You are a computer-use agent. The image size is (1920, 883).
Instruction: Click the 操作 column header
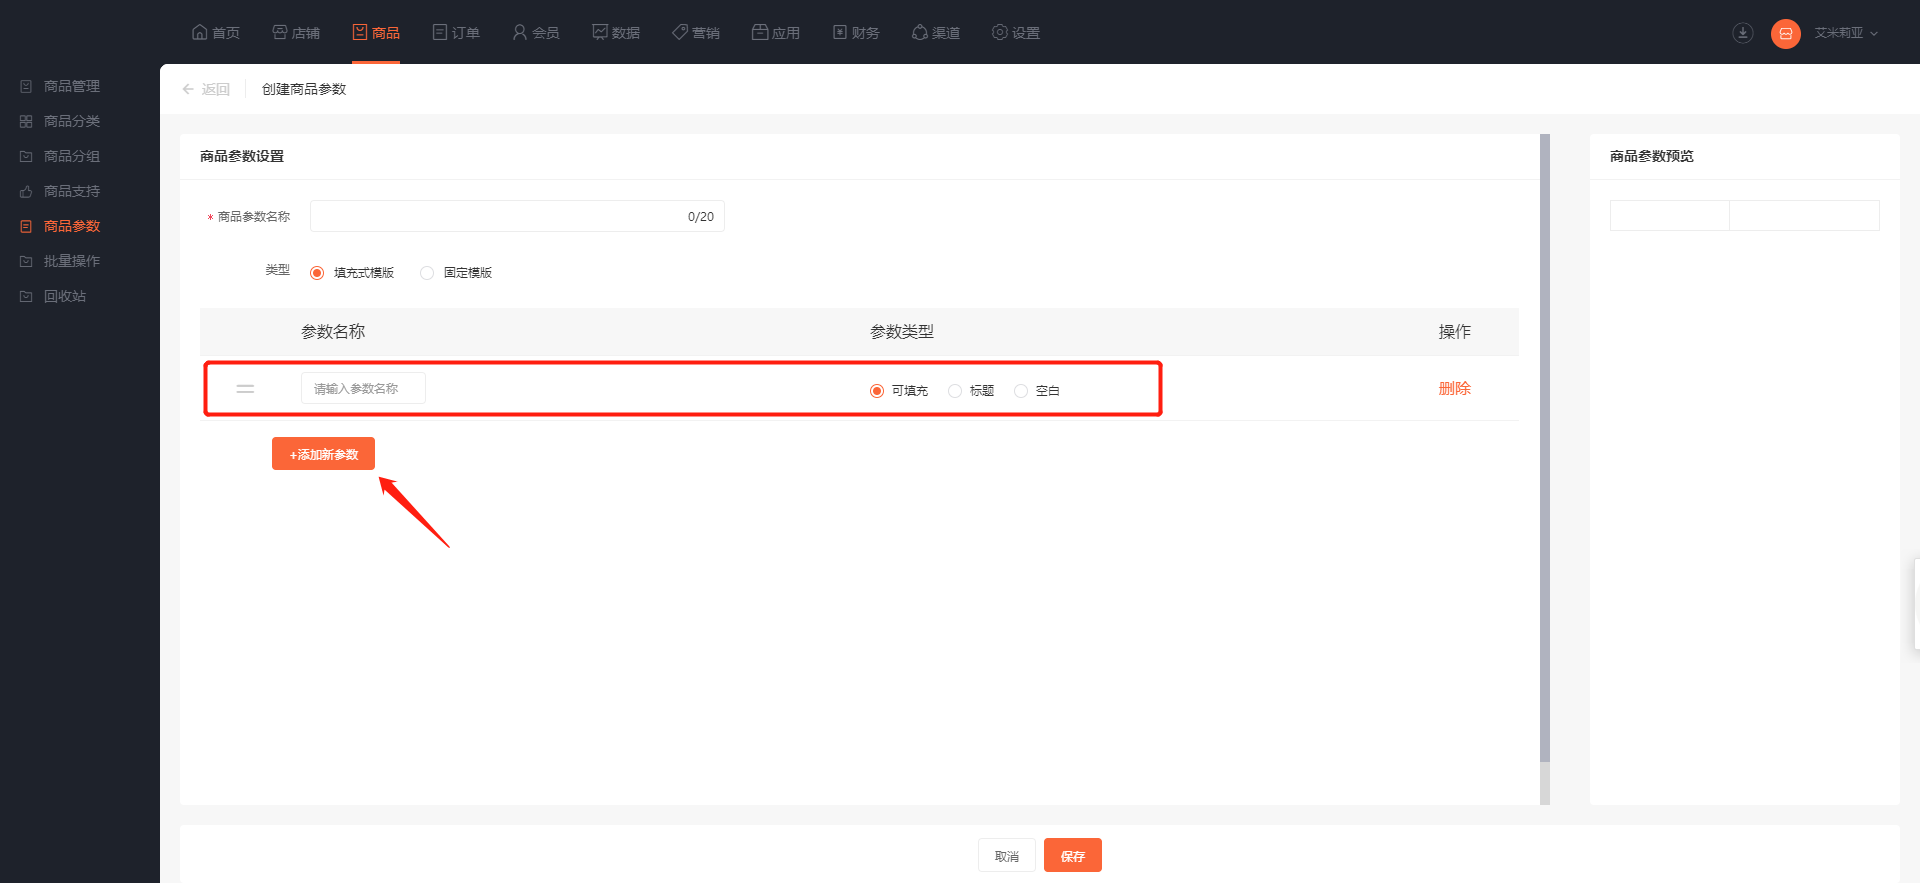(x=1454, y=331)
